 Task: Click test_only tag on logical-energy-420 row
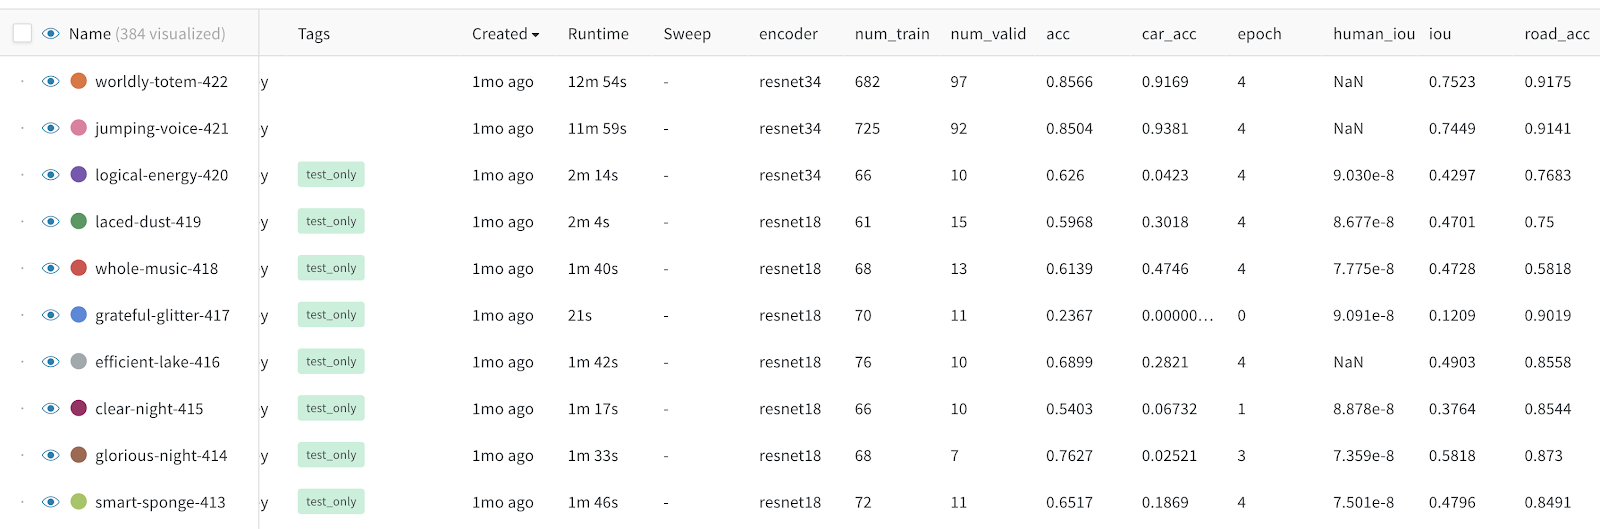click(331, 175)
